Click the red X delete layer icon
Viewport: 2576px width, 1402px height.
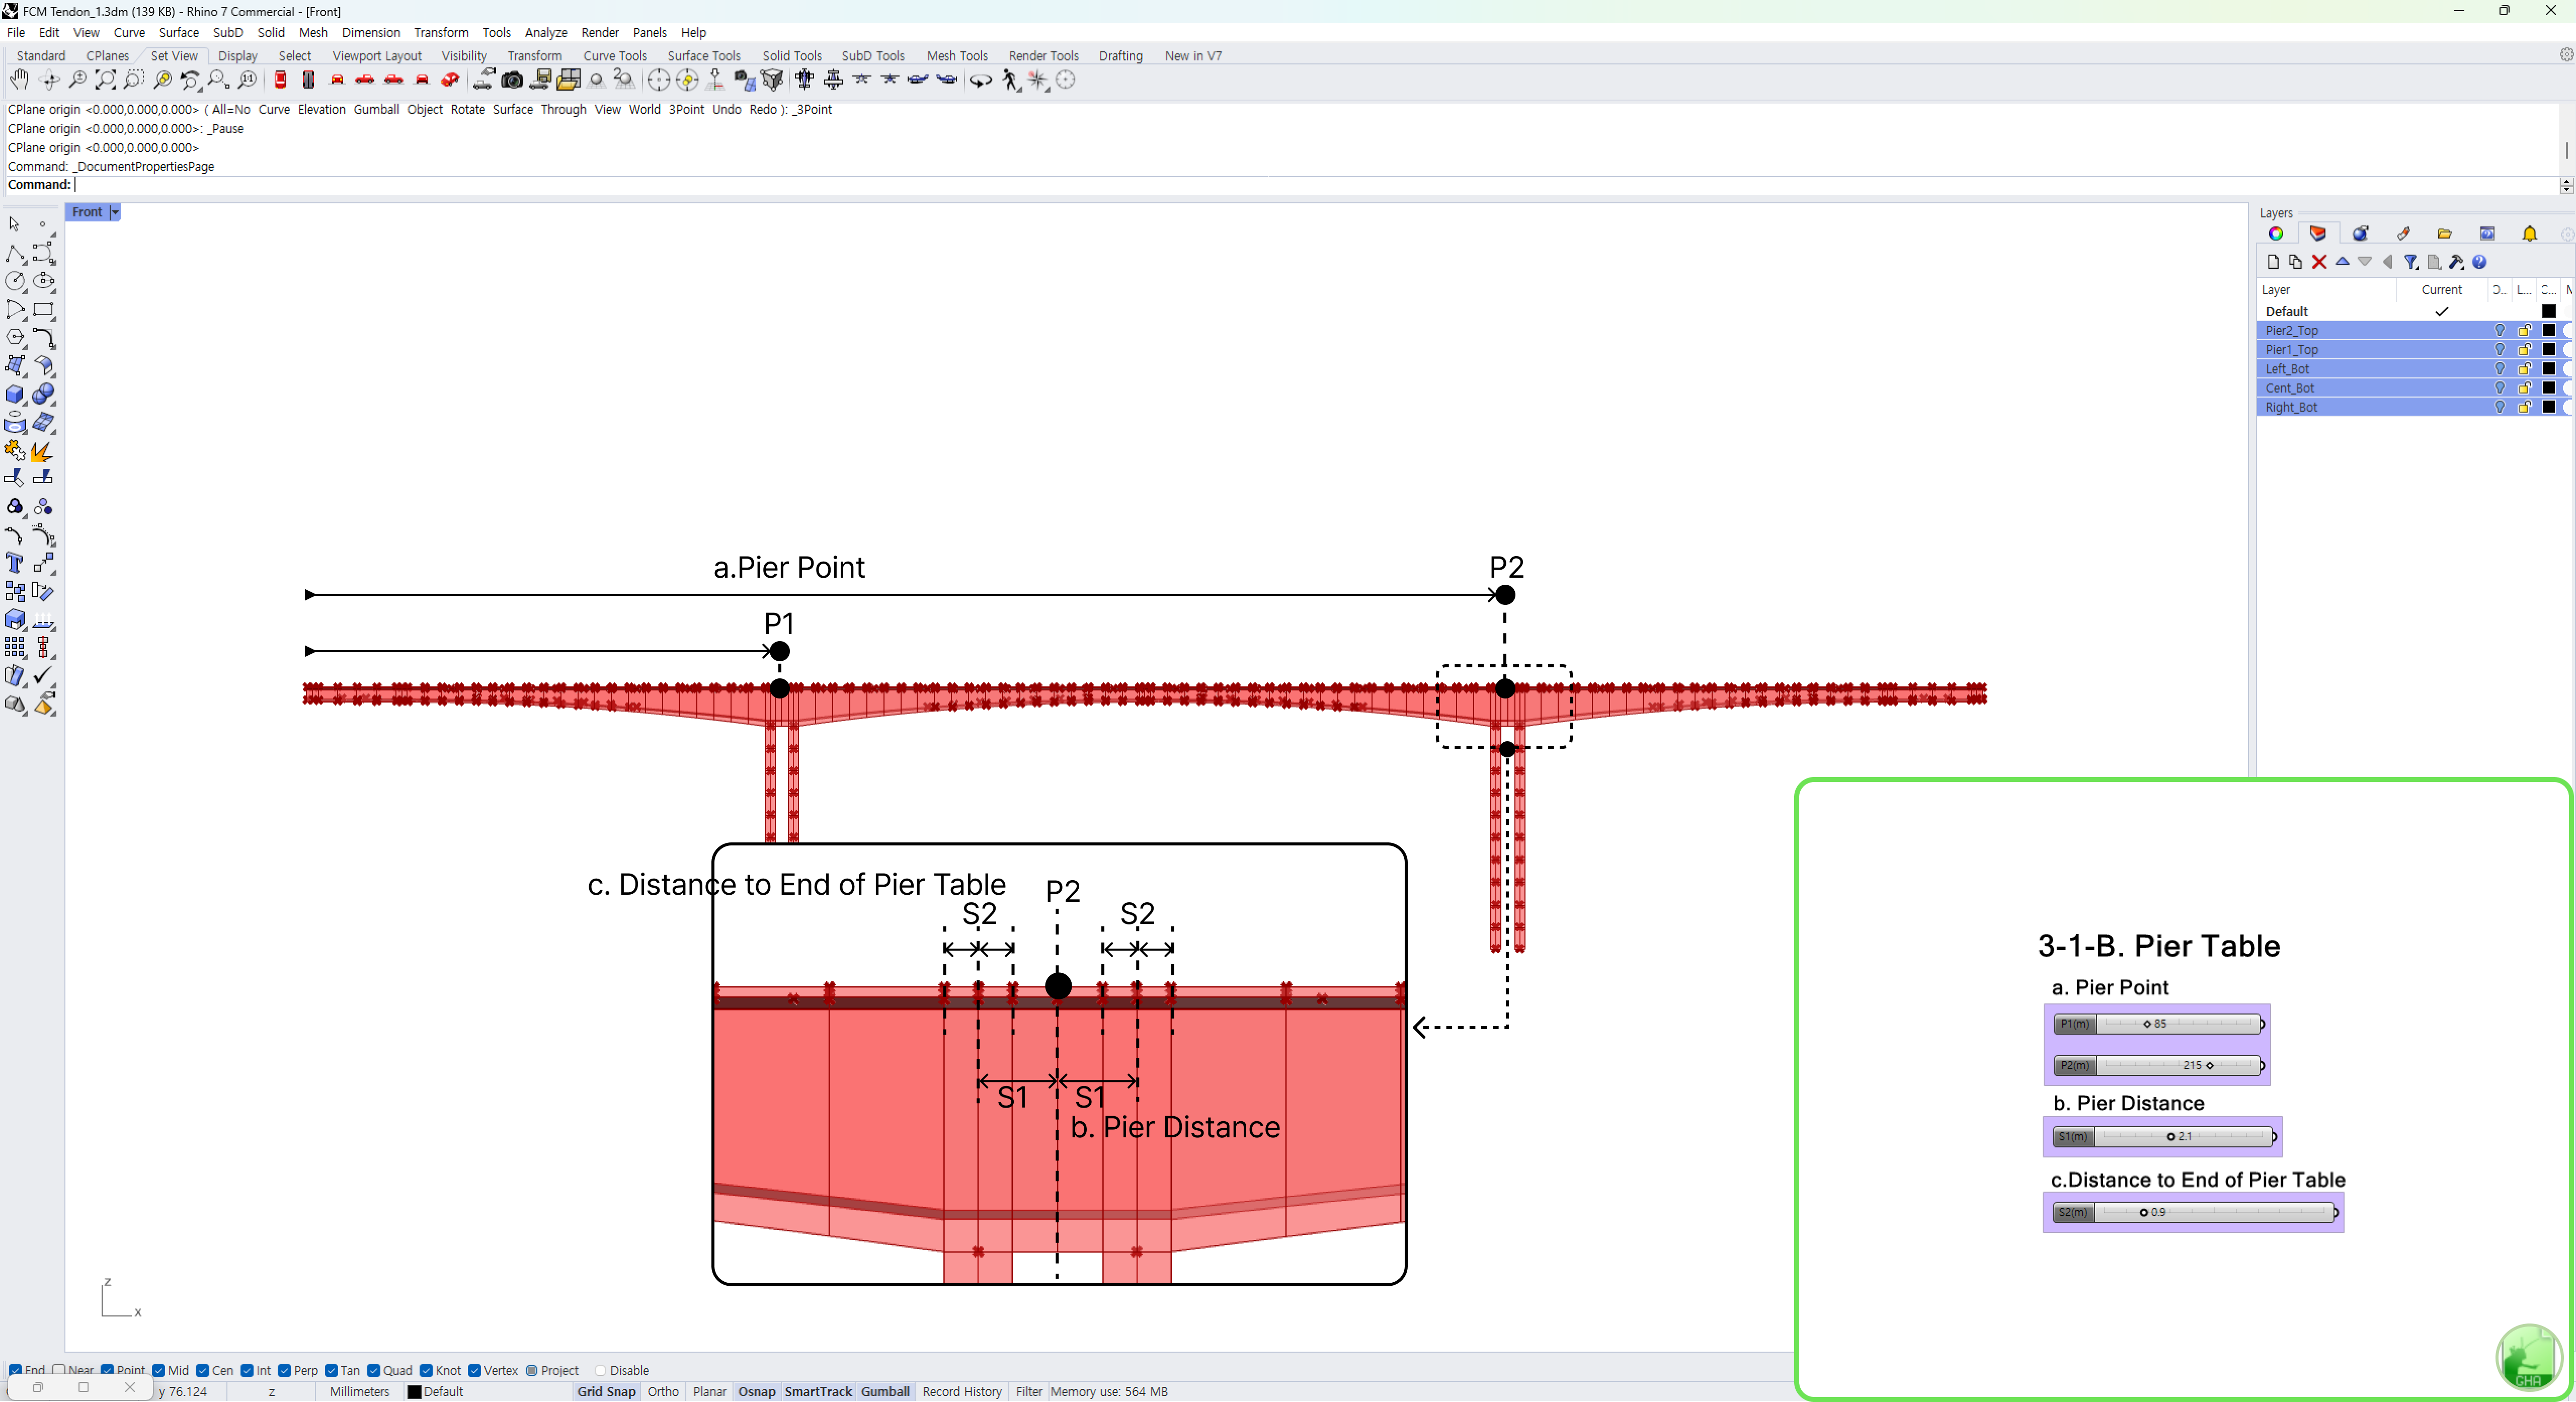pos(2319,262)
